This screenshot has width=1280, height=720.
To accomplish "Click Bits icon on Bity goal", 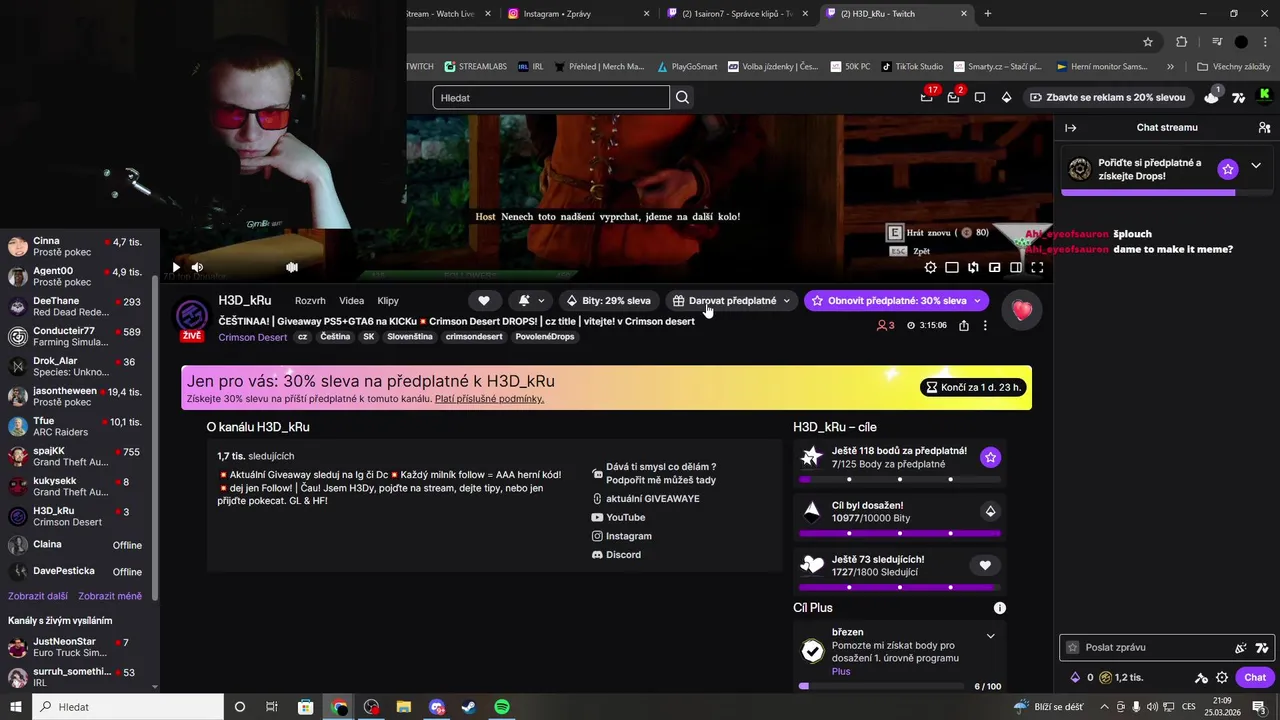I will [x=990, y=511].
